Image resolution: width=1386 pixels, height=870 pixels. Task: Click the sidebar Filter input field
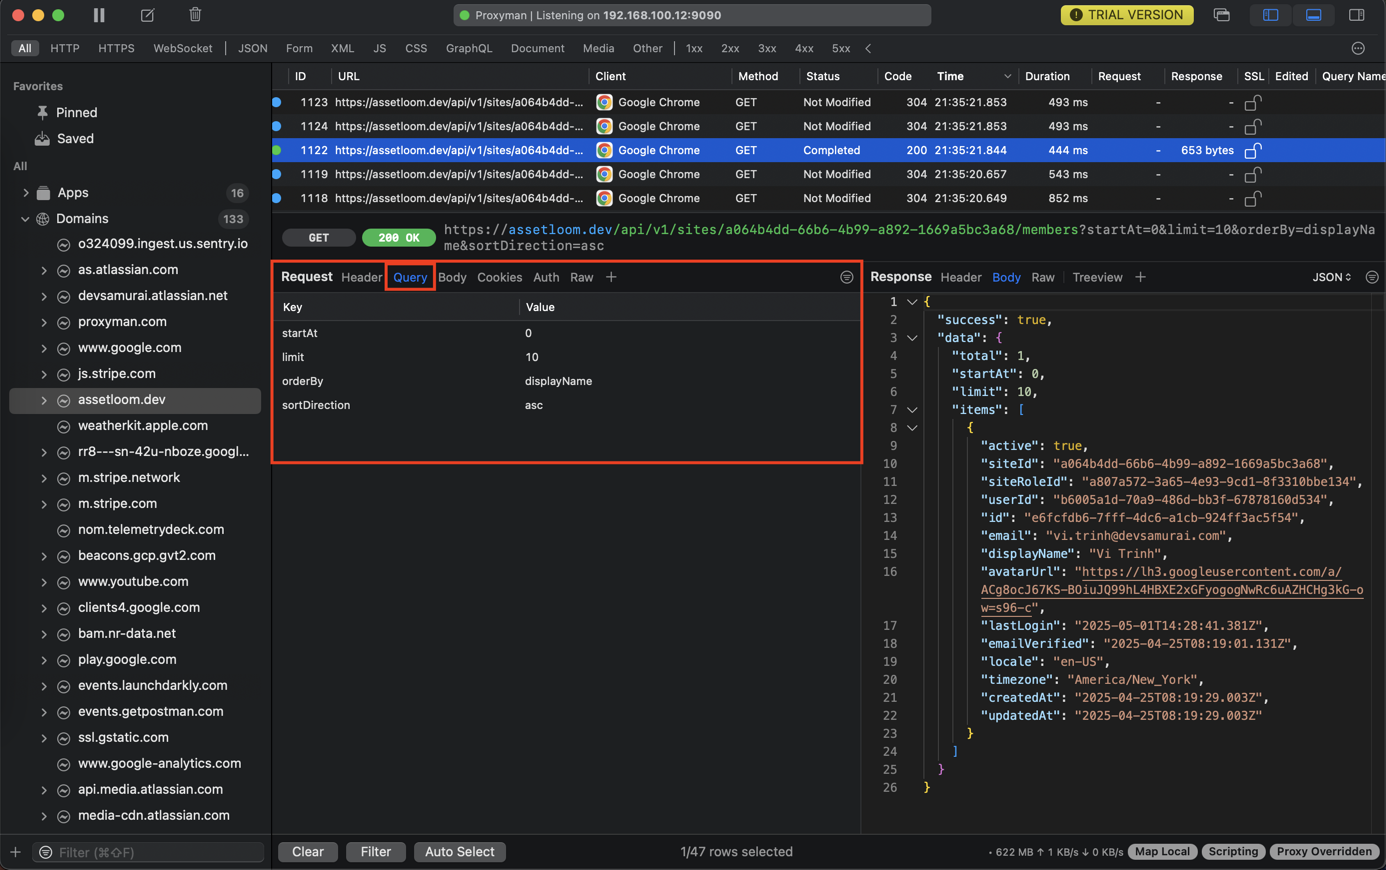click(148, 852)
